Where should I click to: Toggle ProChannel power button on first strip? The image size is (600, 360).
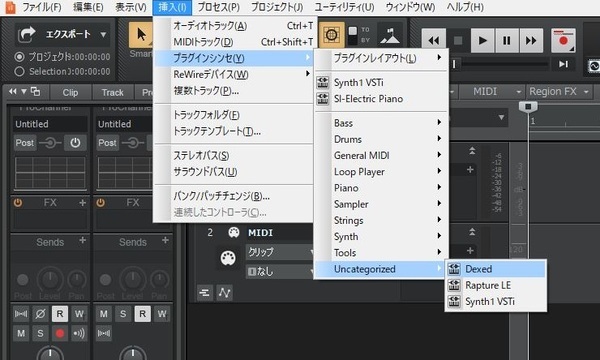tap(75, 143)
